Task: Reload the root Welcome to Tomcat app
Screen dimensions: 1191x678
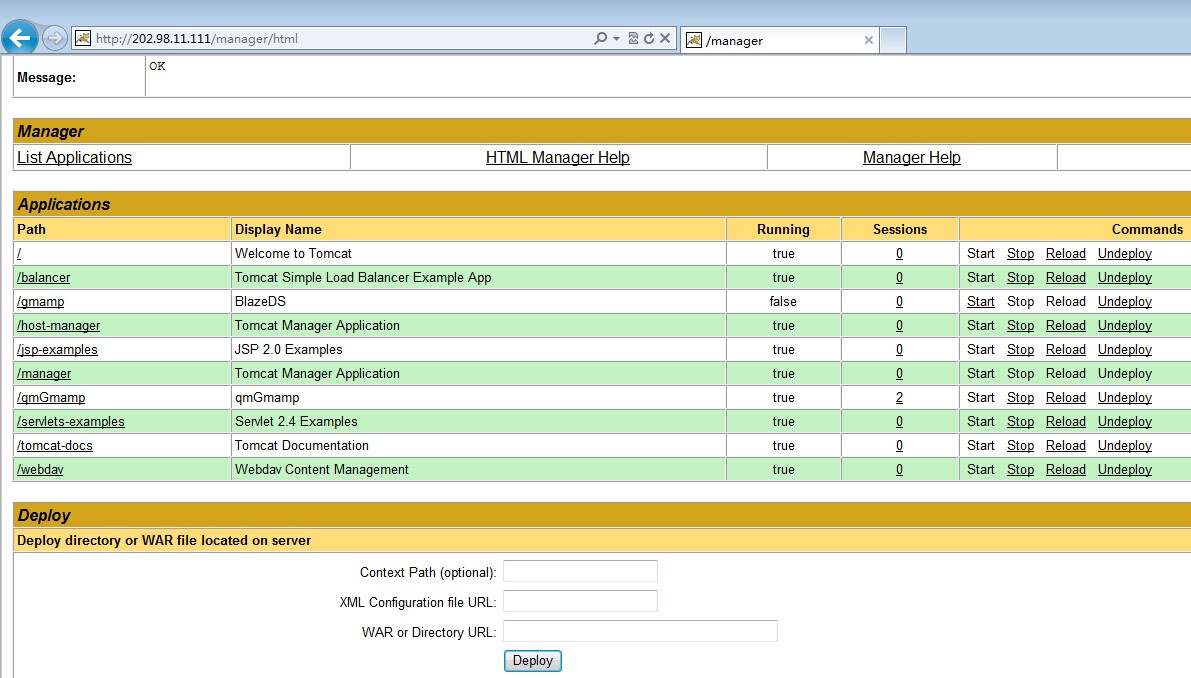Action: tap(1066, 254)
